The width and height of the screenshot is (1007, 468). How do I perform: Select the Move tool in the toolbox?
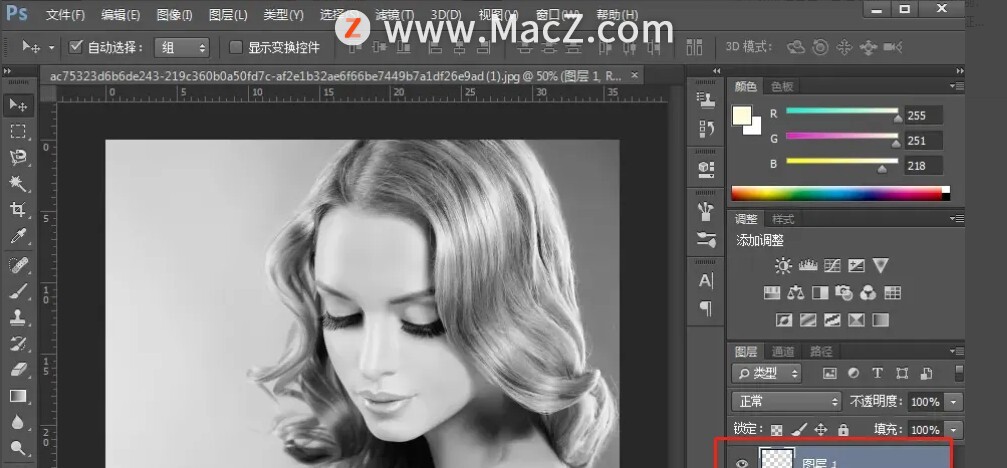18,105
